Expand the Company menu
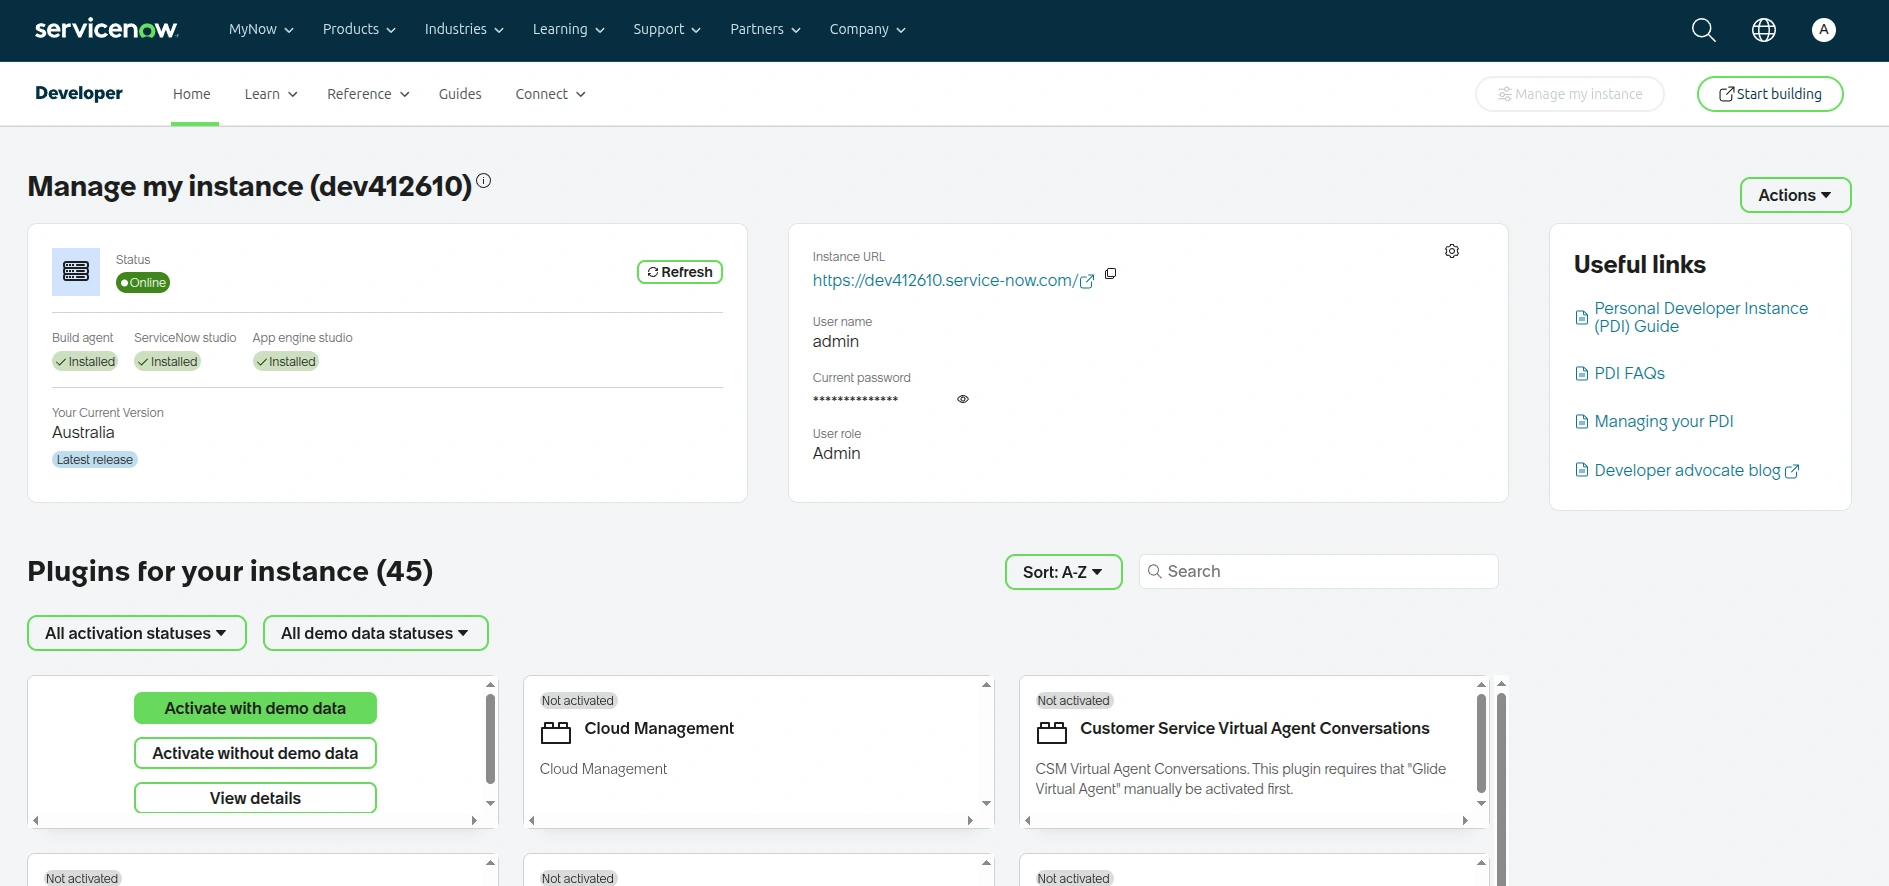 pos(868,30)
